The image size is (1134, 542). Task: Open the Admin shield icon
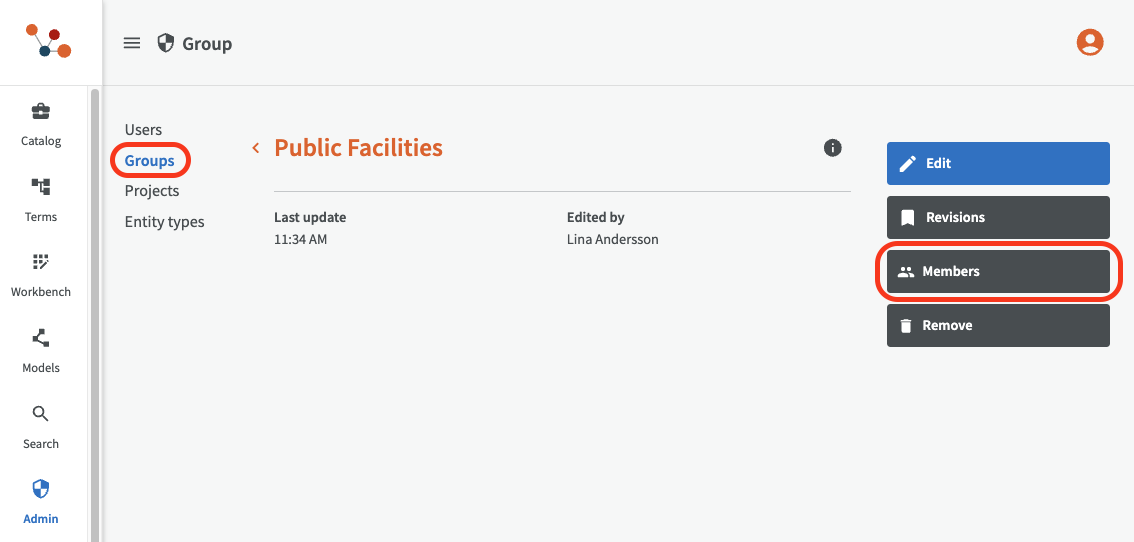pyautogui.click(x=41, y=489)
